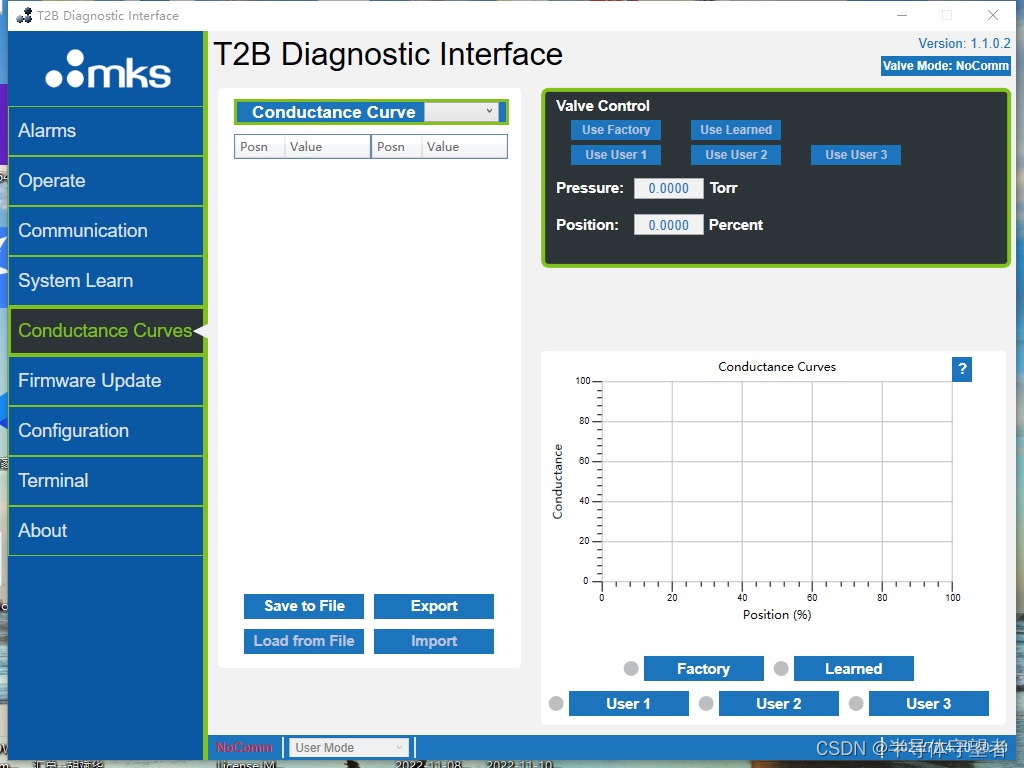This screenshot has width=1024, height=768.
Task: Click the Import button
Action: (434, 641)
